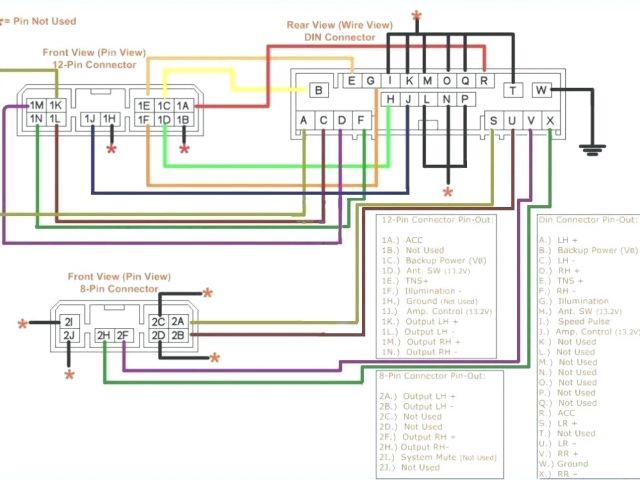The height and width of the screenshot is (480, 640).
Task: Click the "Din Connector Pin-Out" heading
Action: click(587, 219)
